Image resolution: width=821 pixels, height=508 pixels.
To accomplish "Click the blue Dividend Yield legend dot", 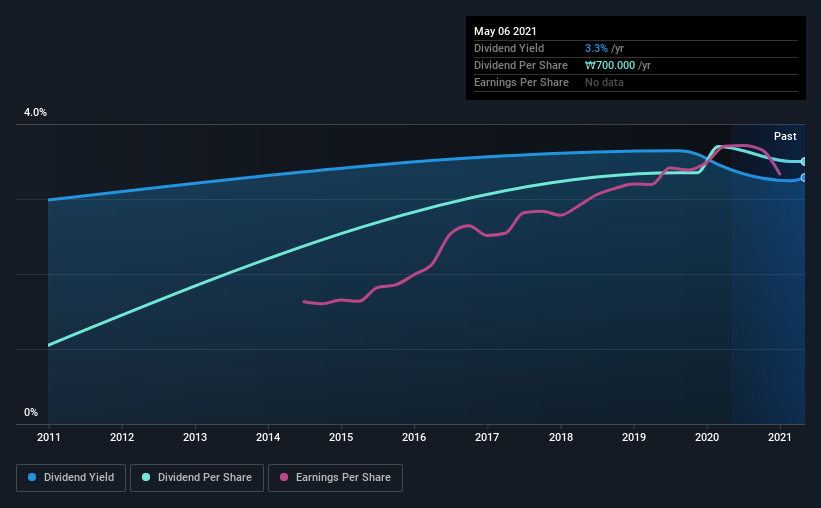I will coord(32,477).
